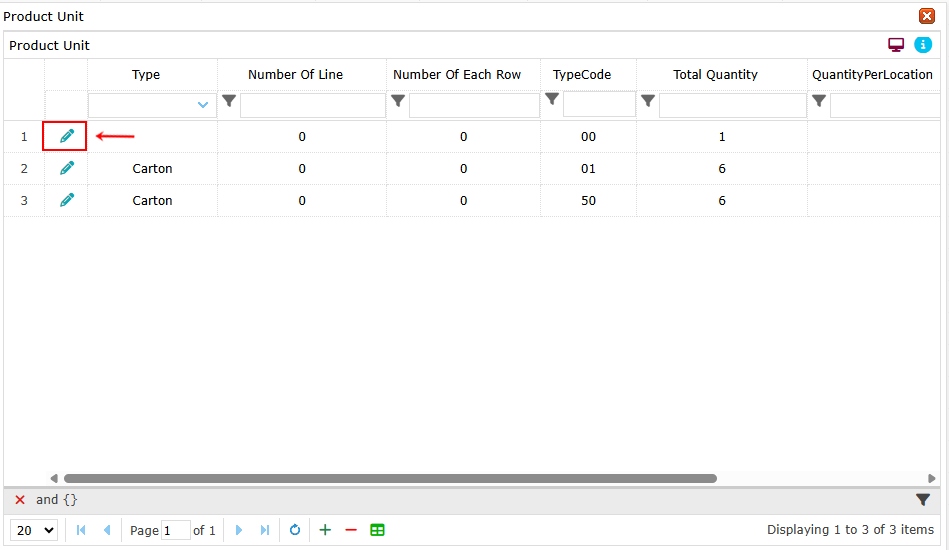The width and height of the screenshot is (949, 550).
Task: Click the Total Quantity filter text field
Action: click(x=732, y=105)
